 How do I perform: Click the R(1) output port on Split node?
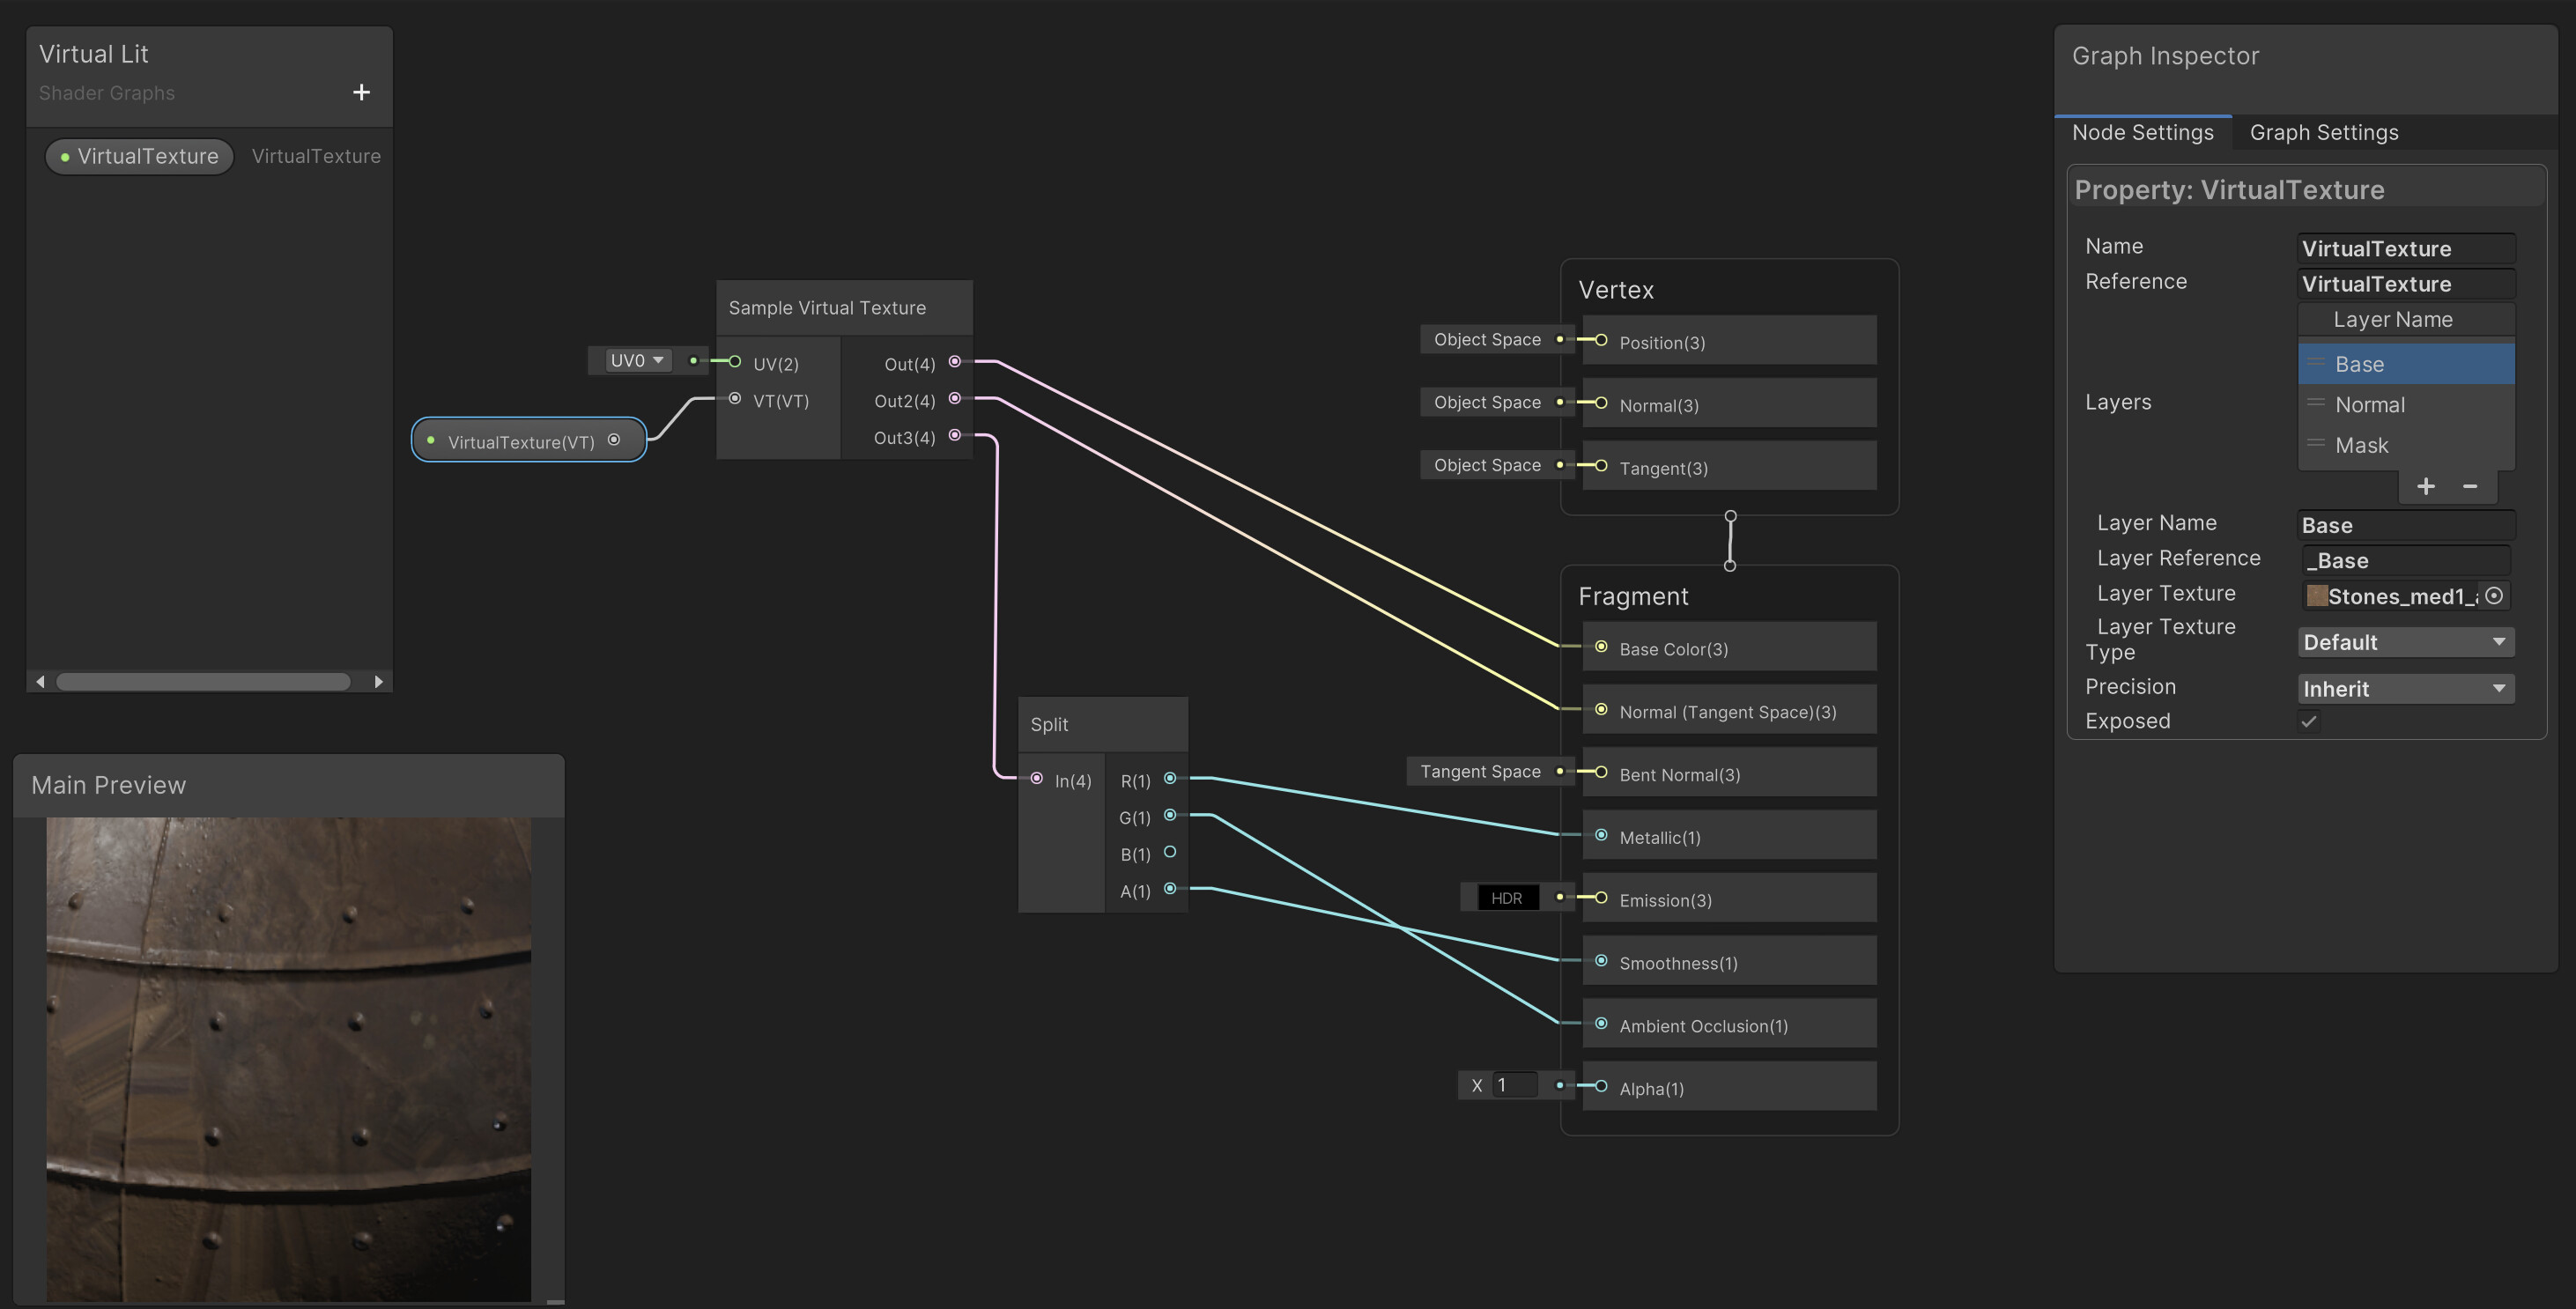tap(1171, 780)
